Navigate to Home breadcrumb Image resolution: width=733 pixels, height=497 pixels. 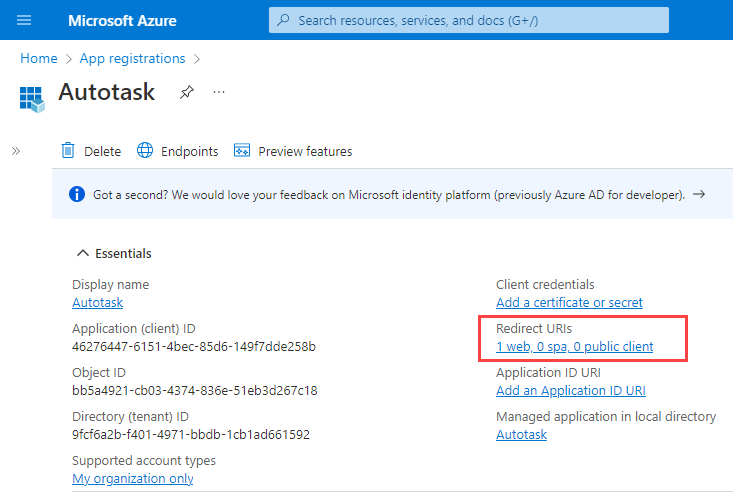(39, 58)
